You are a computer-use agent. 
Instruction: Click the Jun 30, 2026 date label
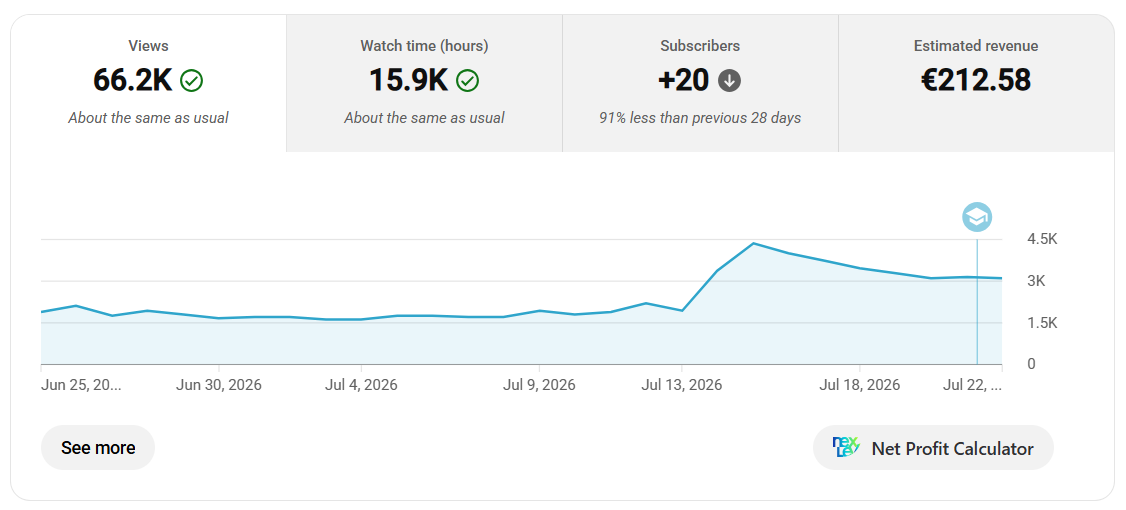click(219, 385)
